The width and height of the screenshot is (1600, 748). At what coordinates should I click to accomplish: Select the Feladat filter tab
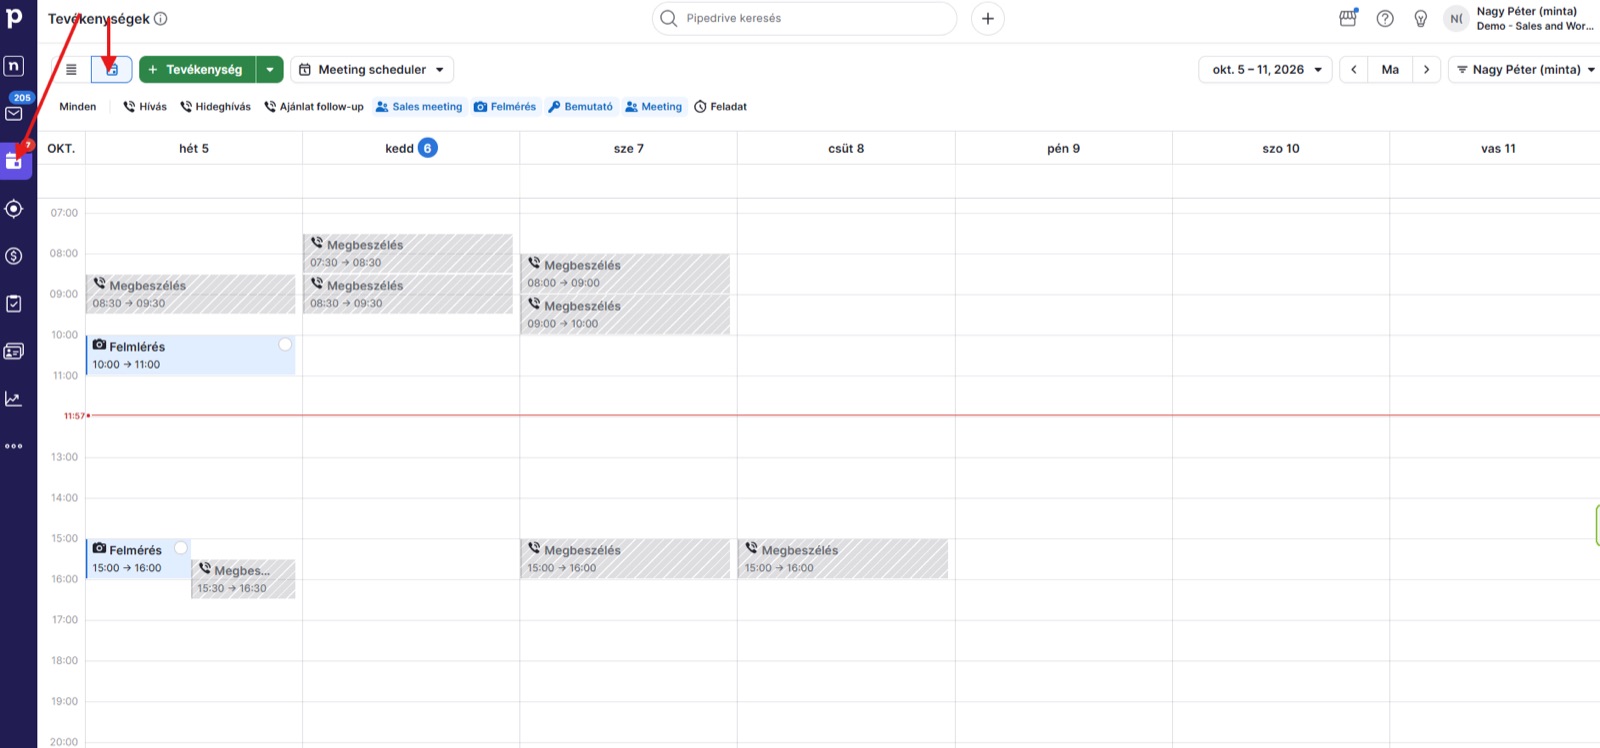[x=721, y=106]
